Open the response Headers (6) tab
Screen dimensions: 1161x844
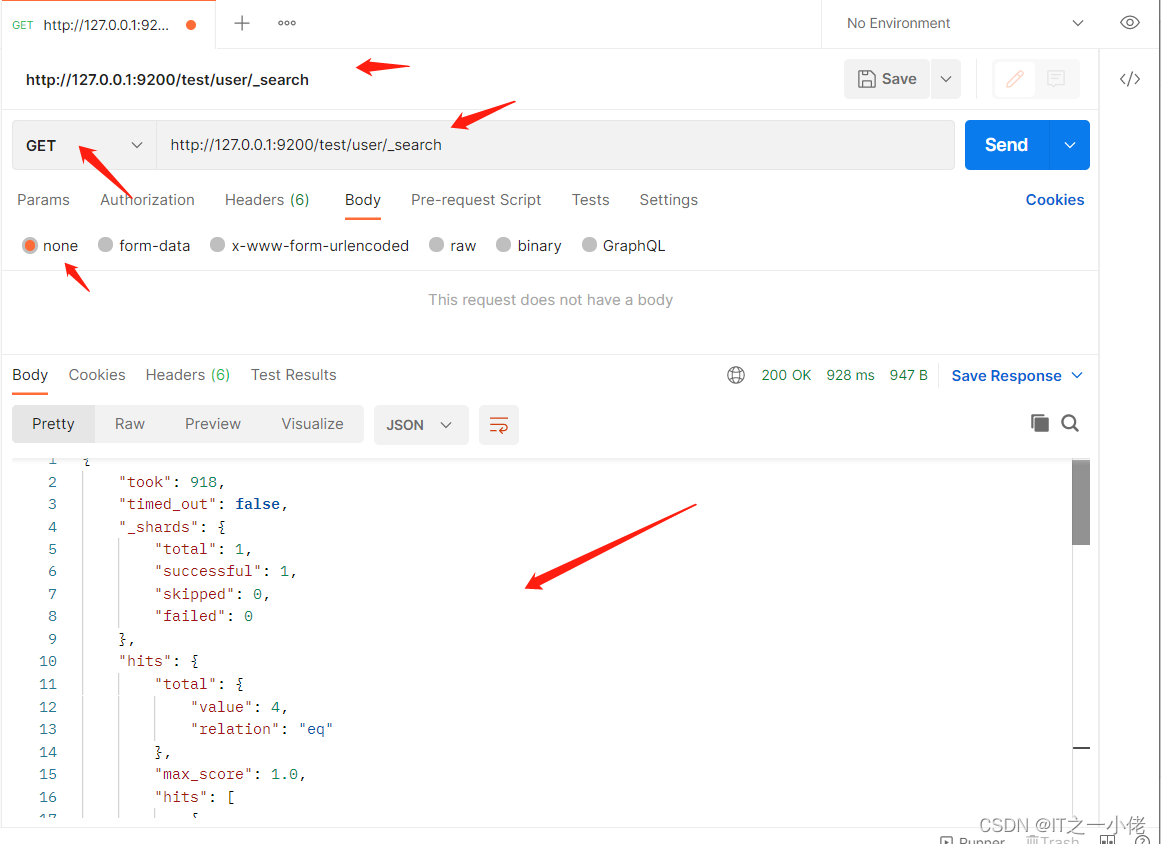tap(187, 375)
